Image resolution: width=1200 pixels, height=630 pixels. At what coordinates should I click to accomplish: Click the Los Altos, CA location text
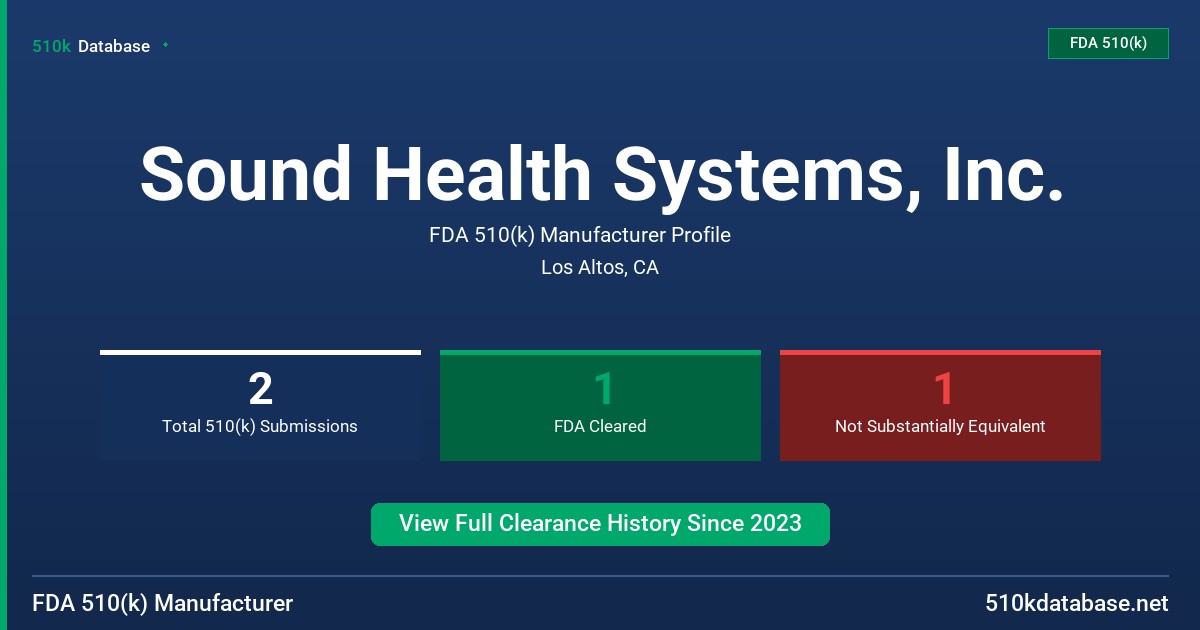[x=600, y=268]
